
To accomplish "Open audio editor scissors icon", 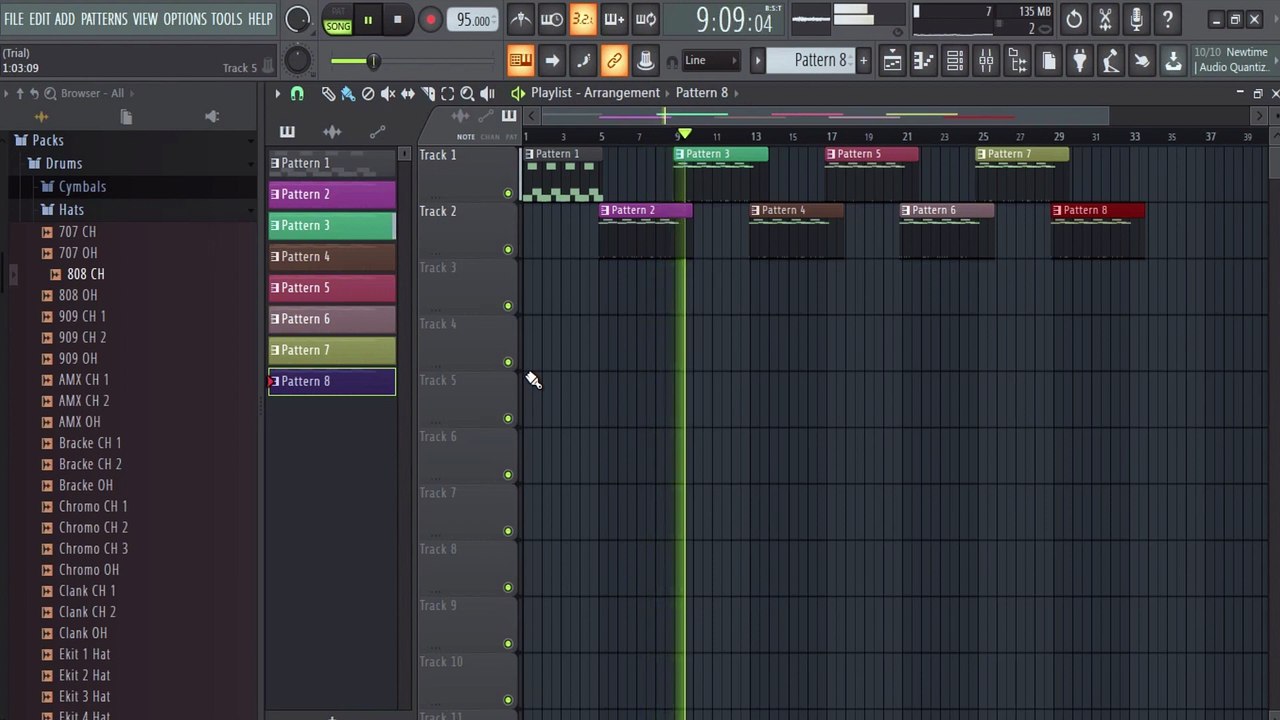I will [1105, 19].
